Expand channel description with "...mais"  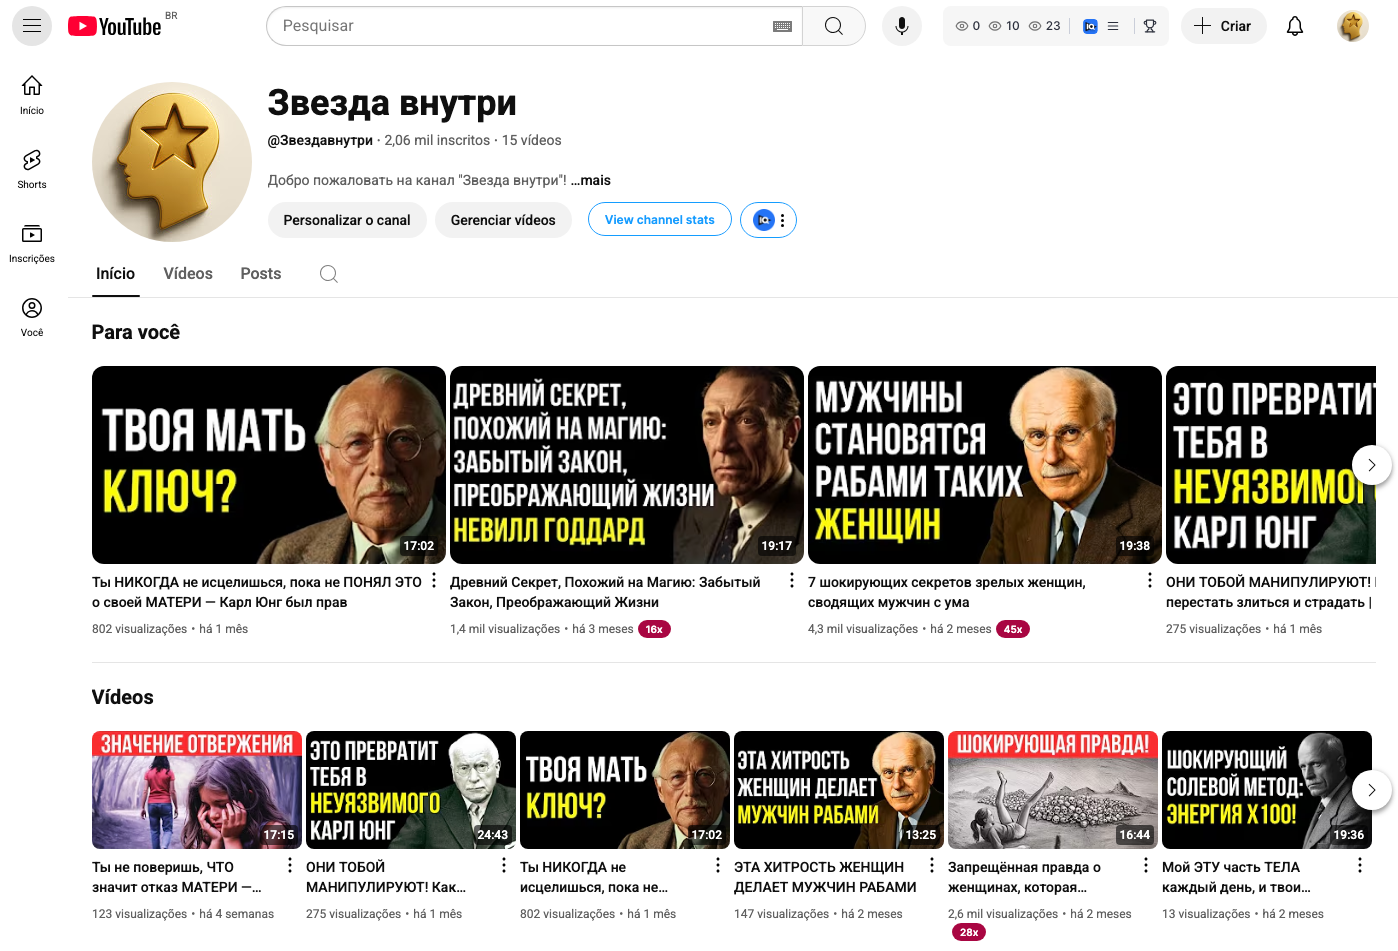click(x=591, y=180)
